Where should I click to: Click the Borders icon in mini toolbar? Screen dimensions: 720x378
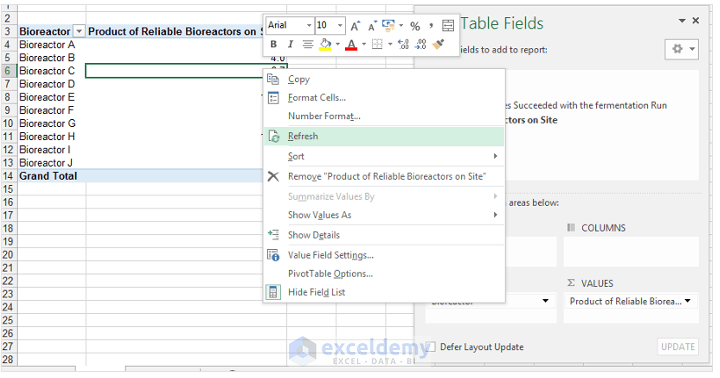(x=377, y=44)
